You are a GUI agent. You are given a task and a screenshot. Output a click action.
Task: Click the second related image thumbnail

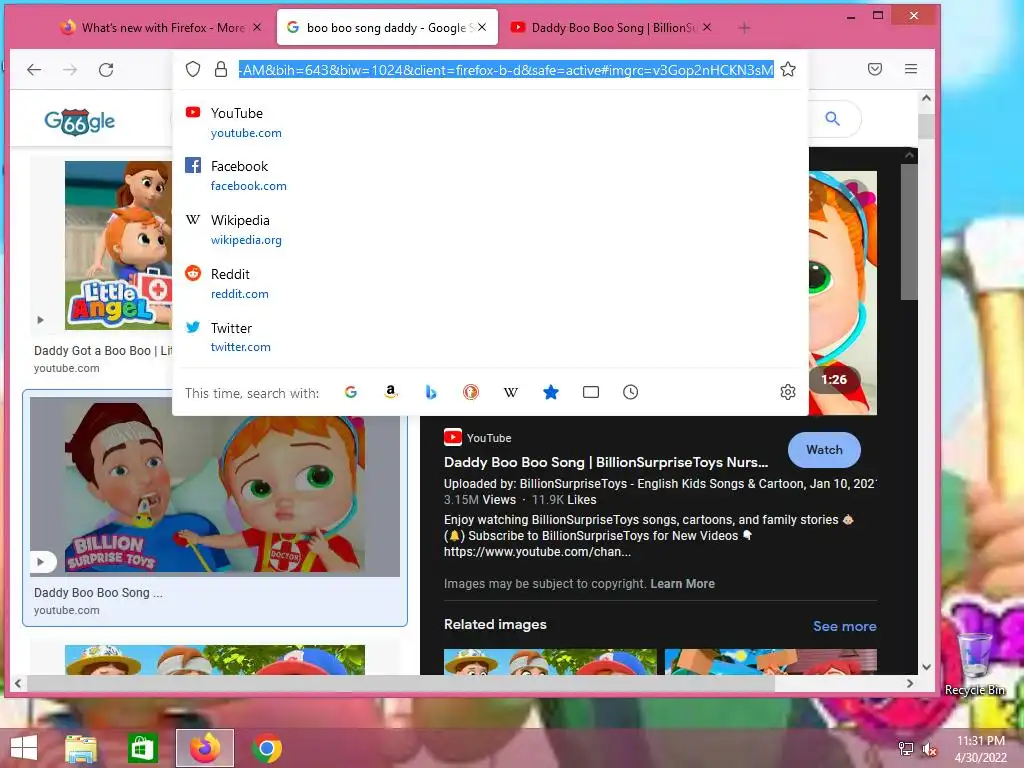(x=771, y=662)
